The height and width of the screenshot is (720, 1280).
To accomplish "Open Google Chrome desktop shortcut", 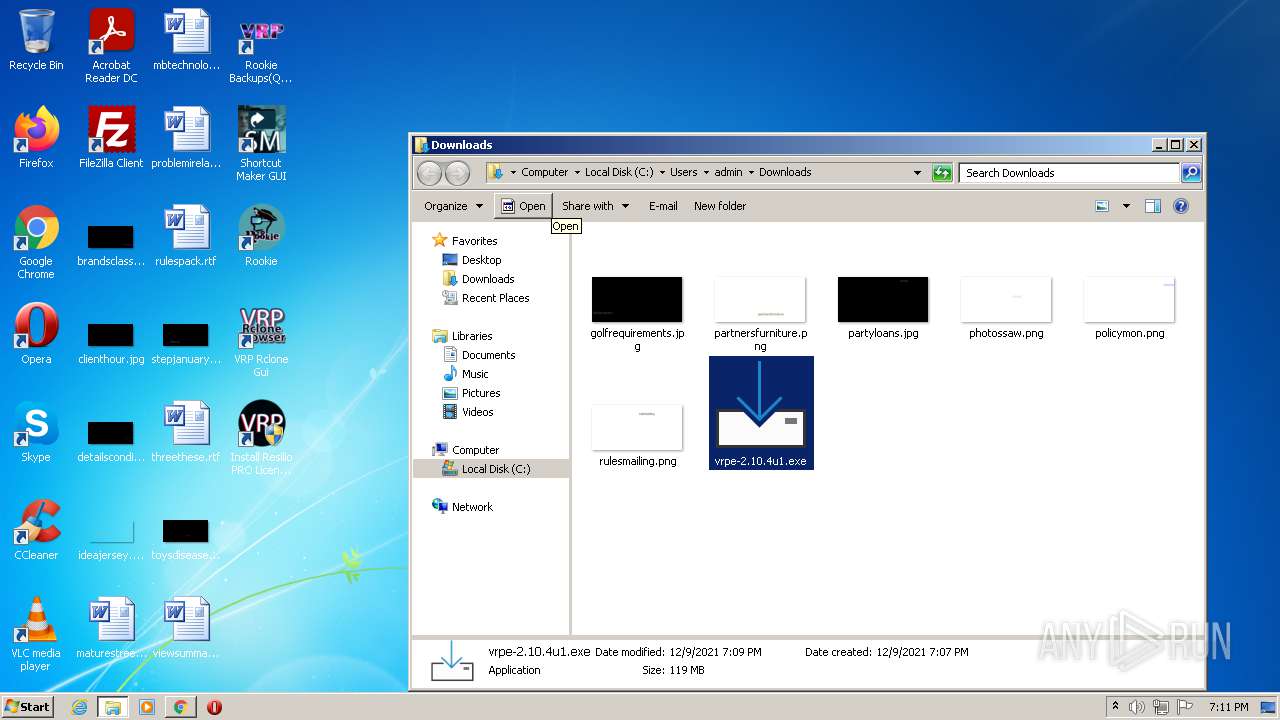I will pos(36,242).
